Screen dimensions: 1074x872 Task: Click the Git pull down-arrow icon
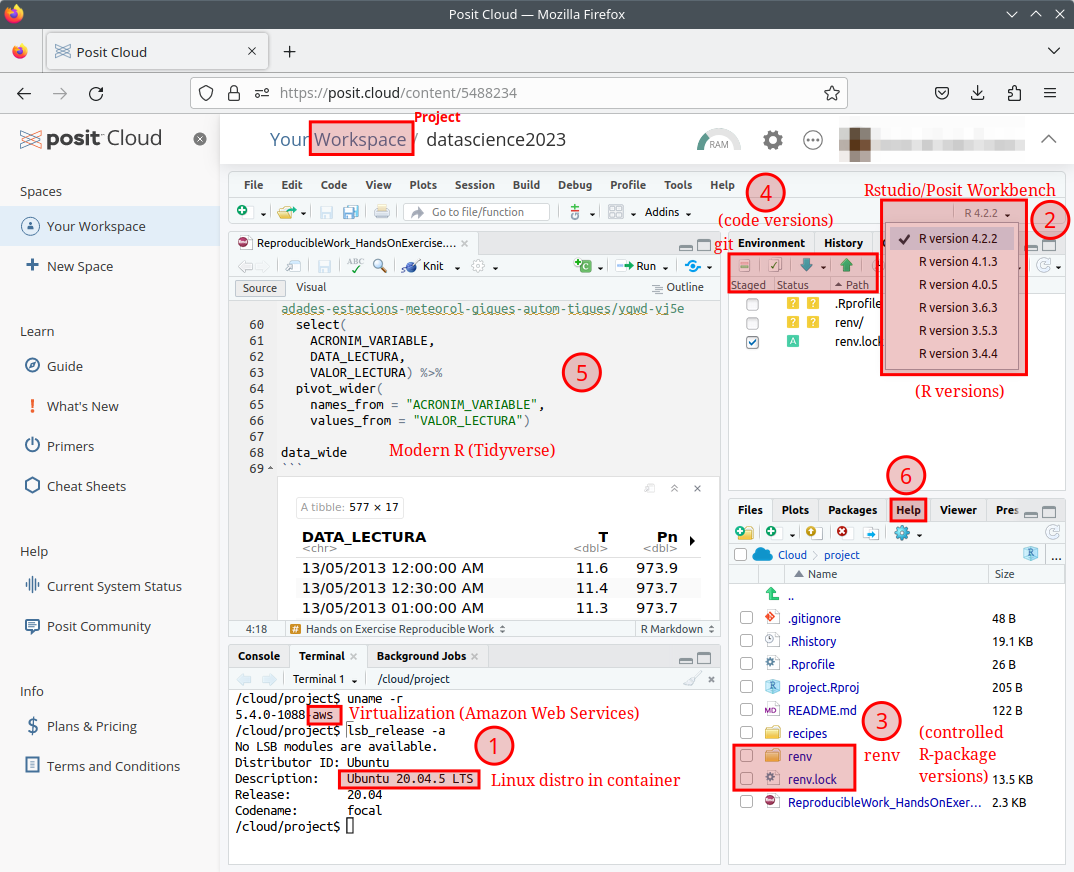[806, 265]
